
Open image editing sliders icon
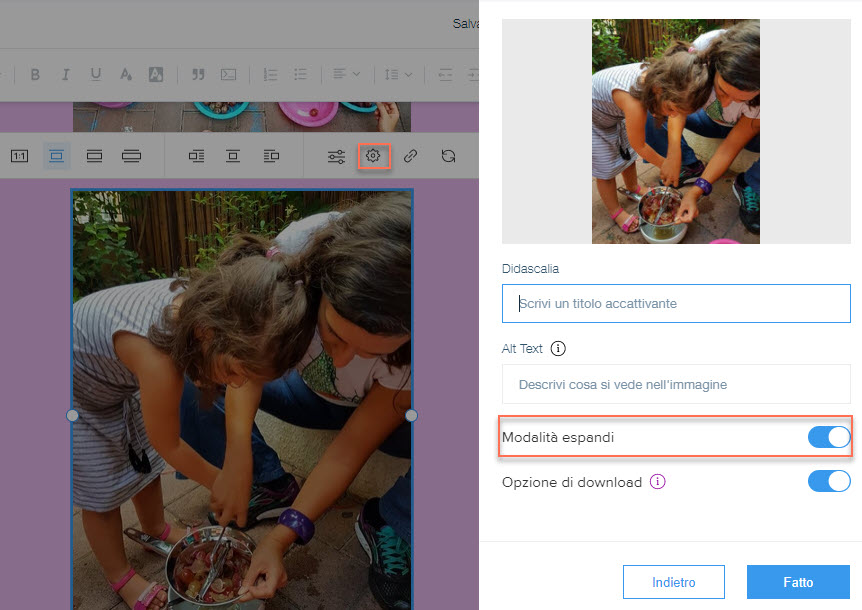[x=336, y=157]
